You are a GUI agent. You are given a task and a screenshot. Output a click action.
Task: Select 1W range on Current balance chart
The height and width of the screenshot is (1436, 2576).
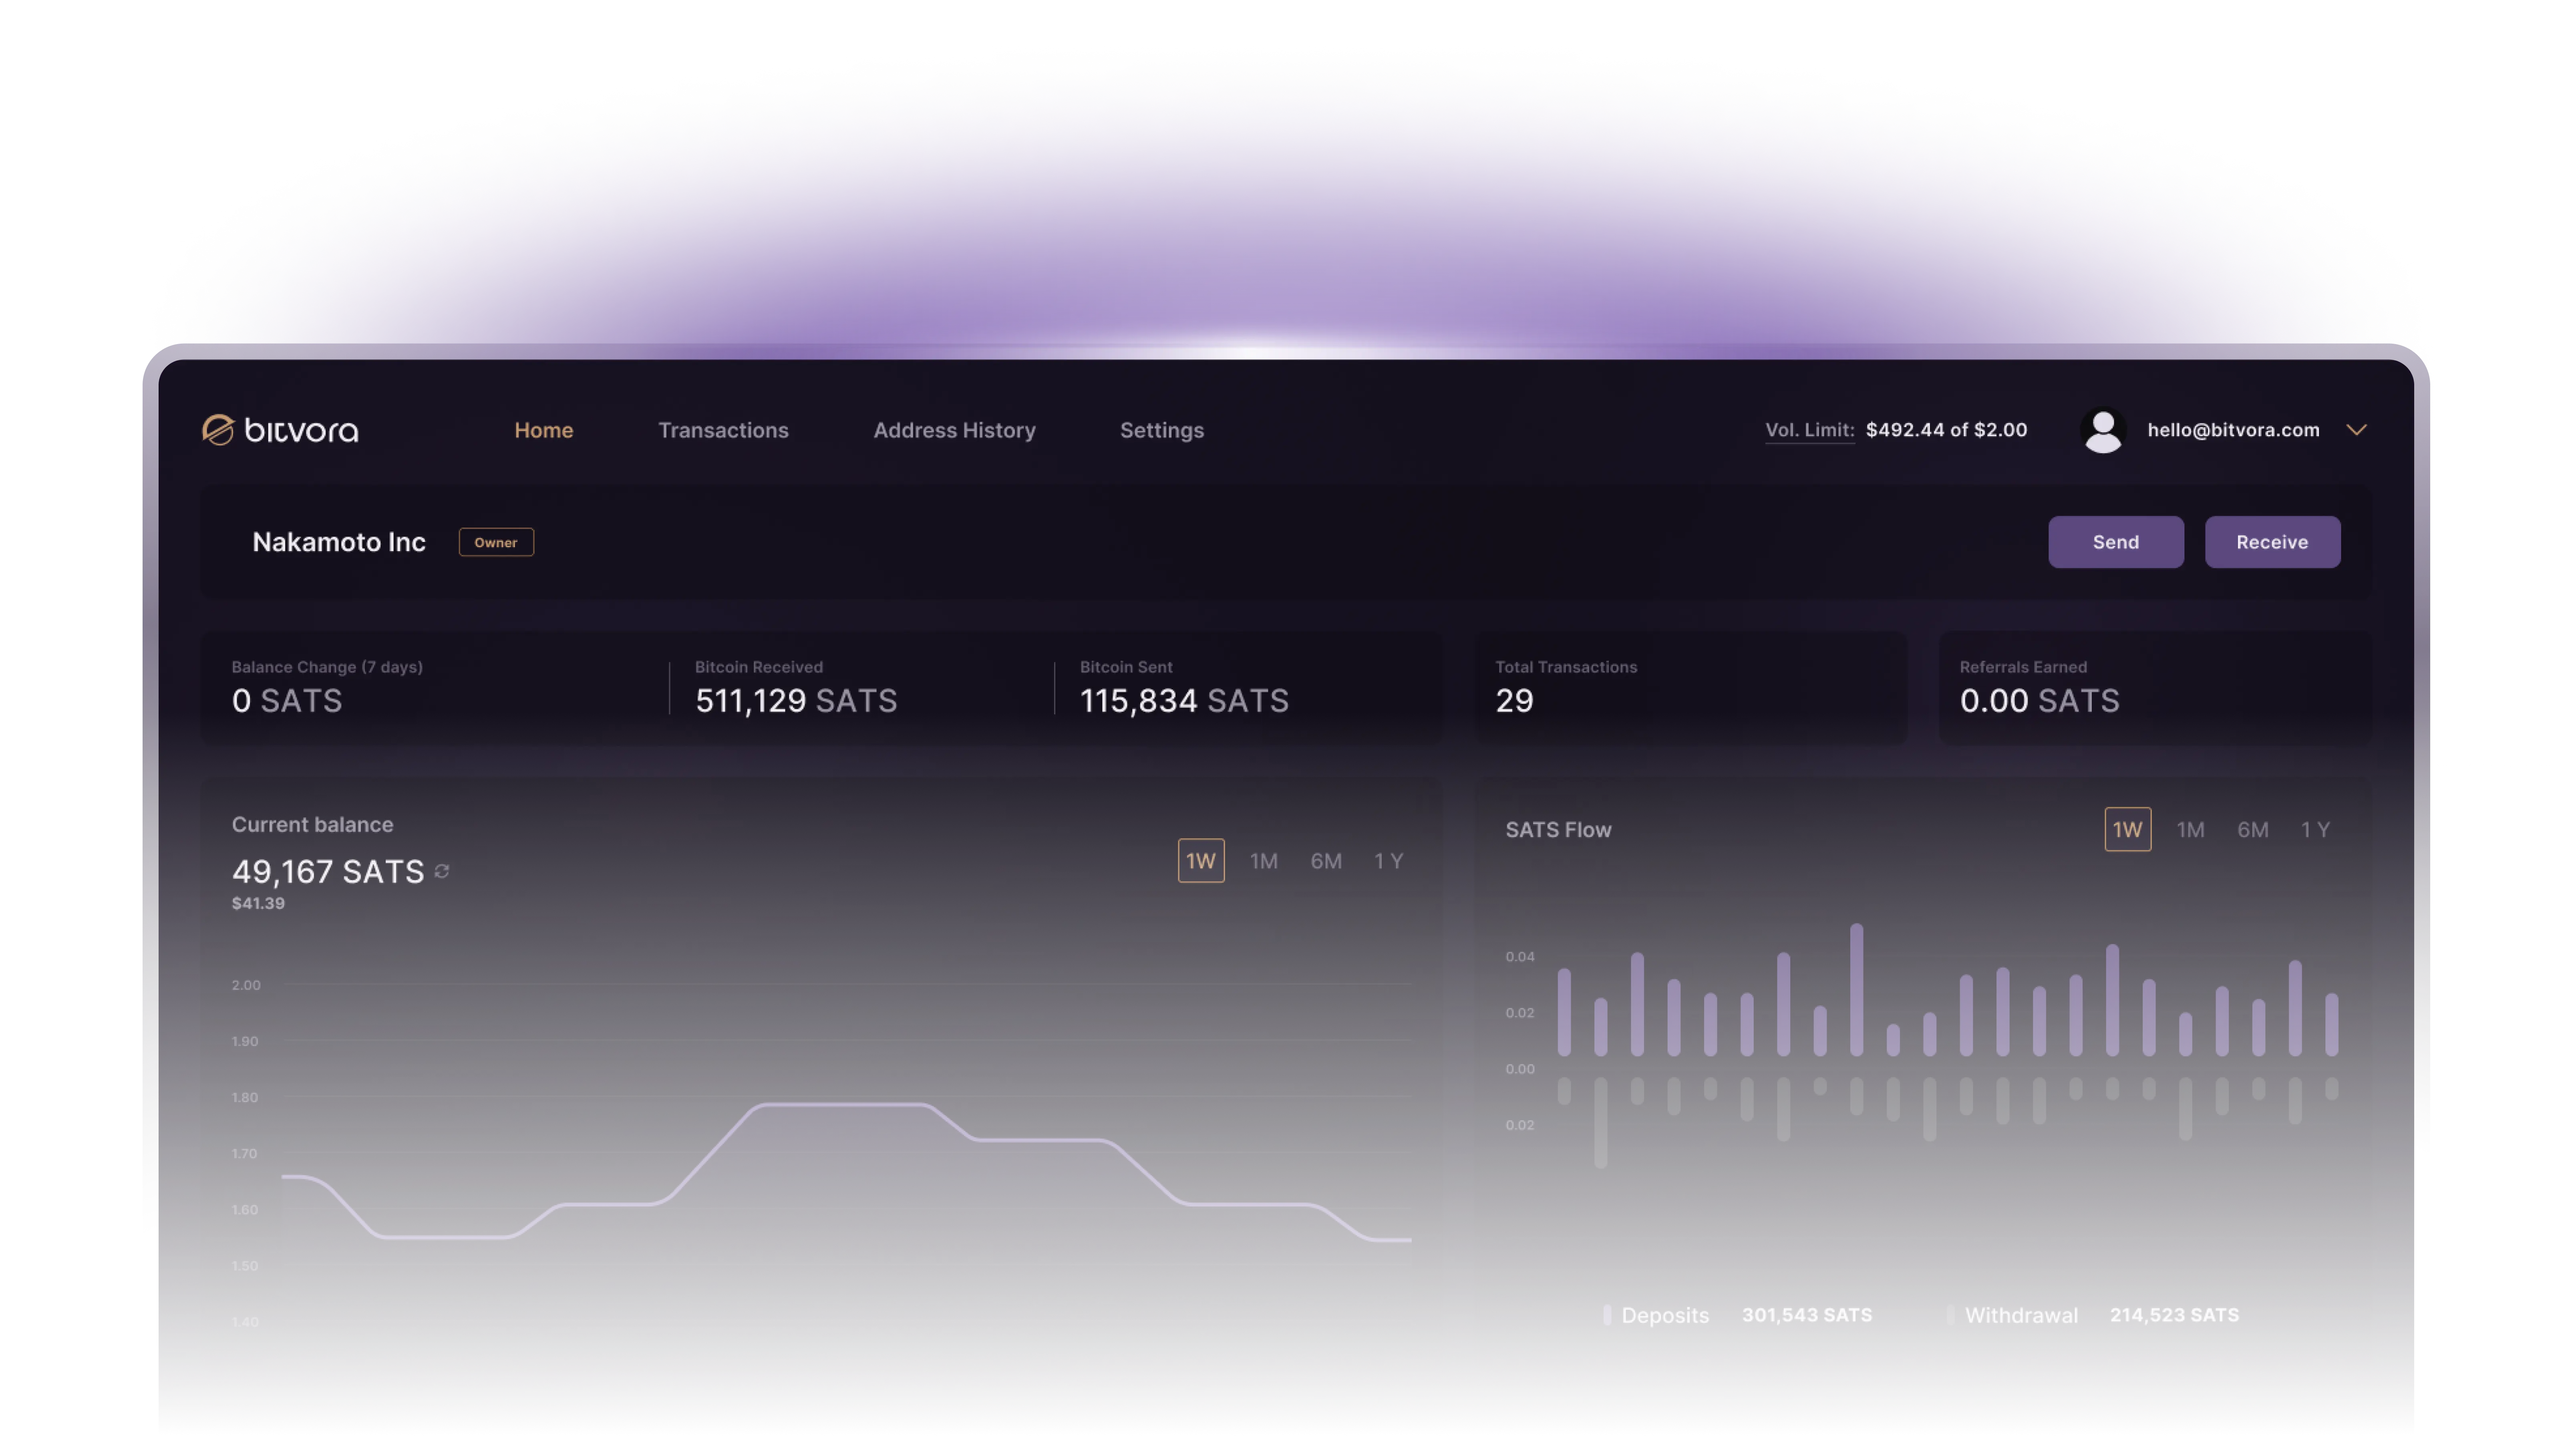(1201, 861)
